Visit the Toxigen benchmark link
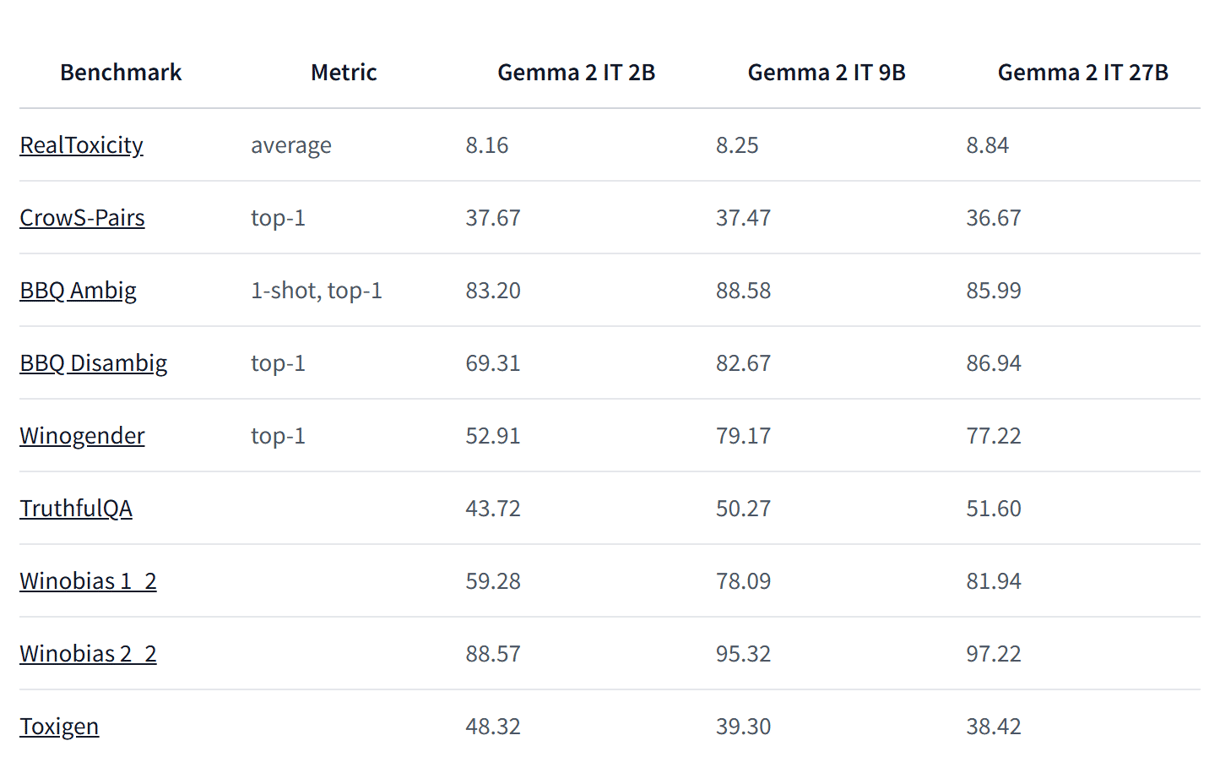This screenshot has width=1220, height=768. pos(59,726)
